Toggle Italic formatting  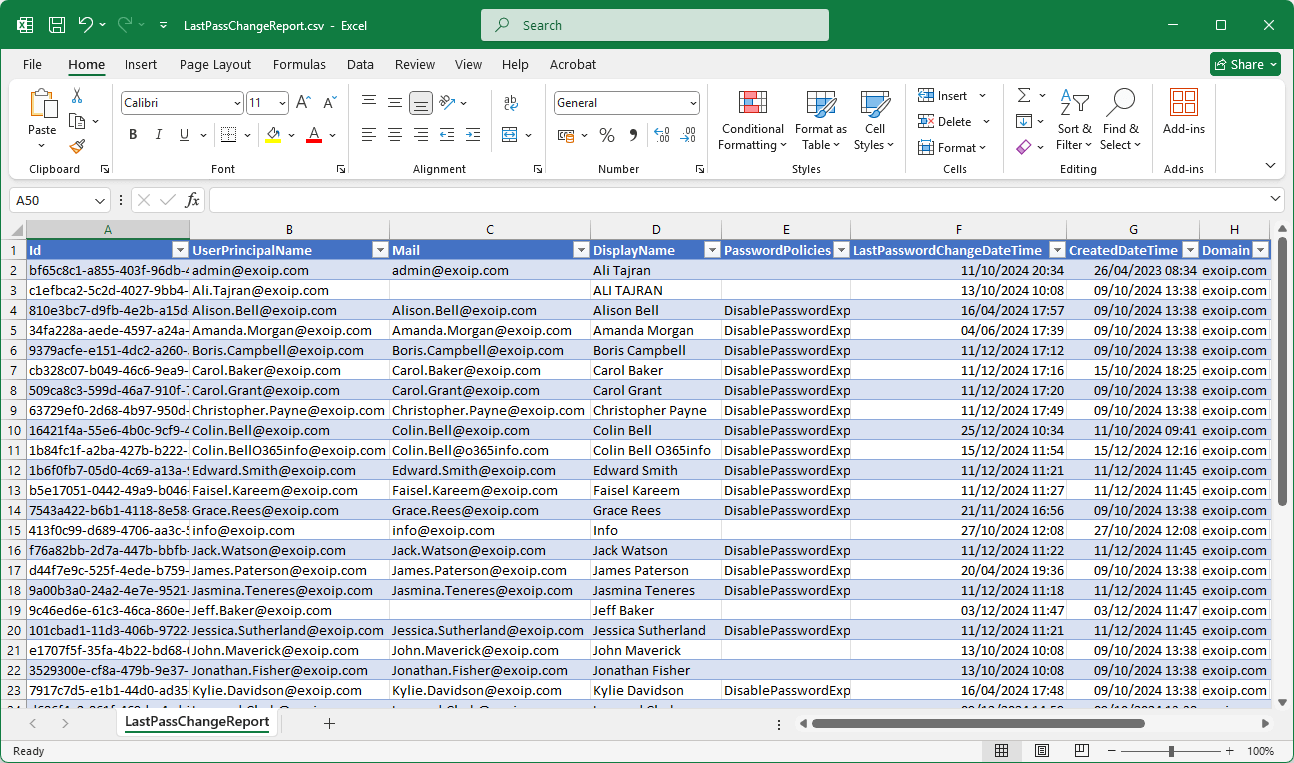(x=159, y=135)
